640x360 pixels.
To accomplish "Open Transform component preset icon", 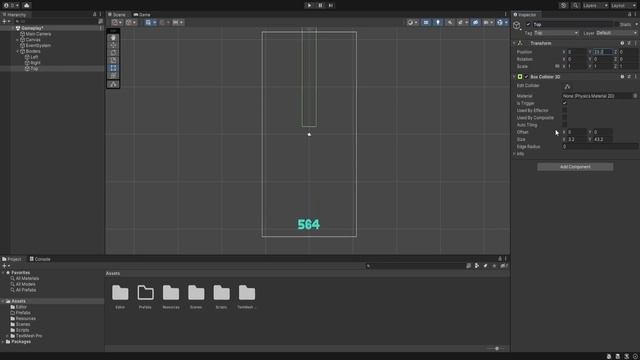I will 629,43.
